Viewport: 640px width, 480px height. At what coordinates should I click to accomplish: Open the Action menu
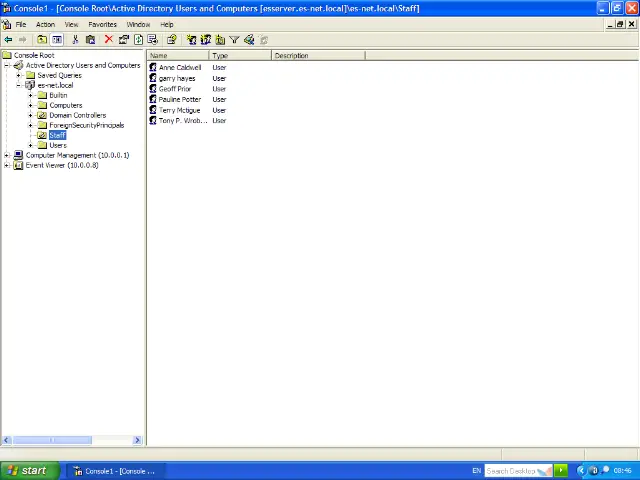[45, 24]
